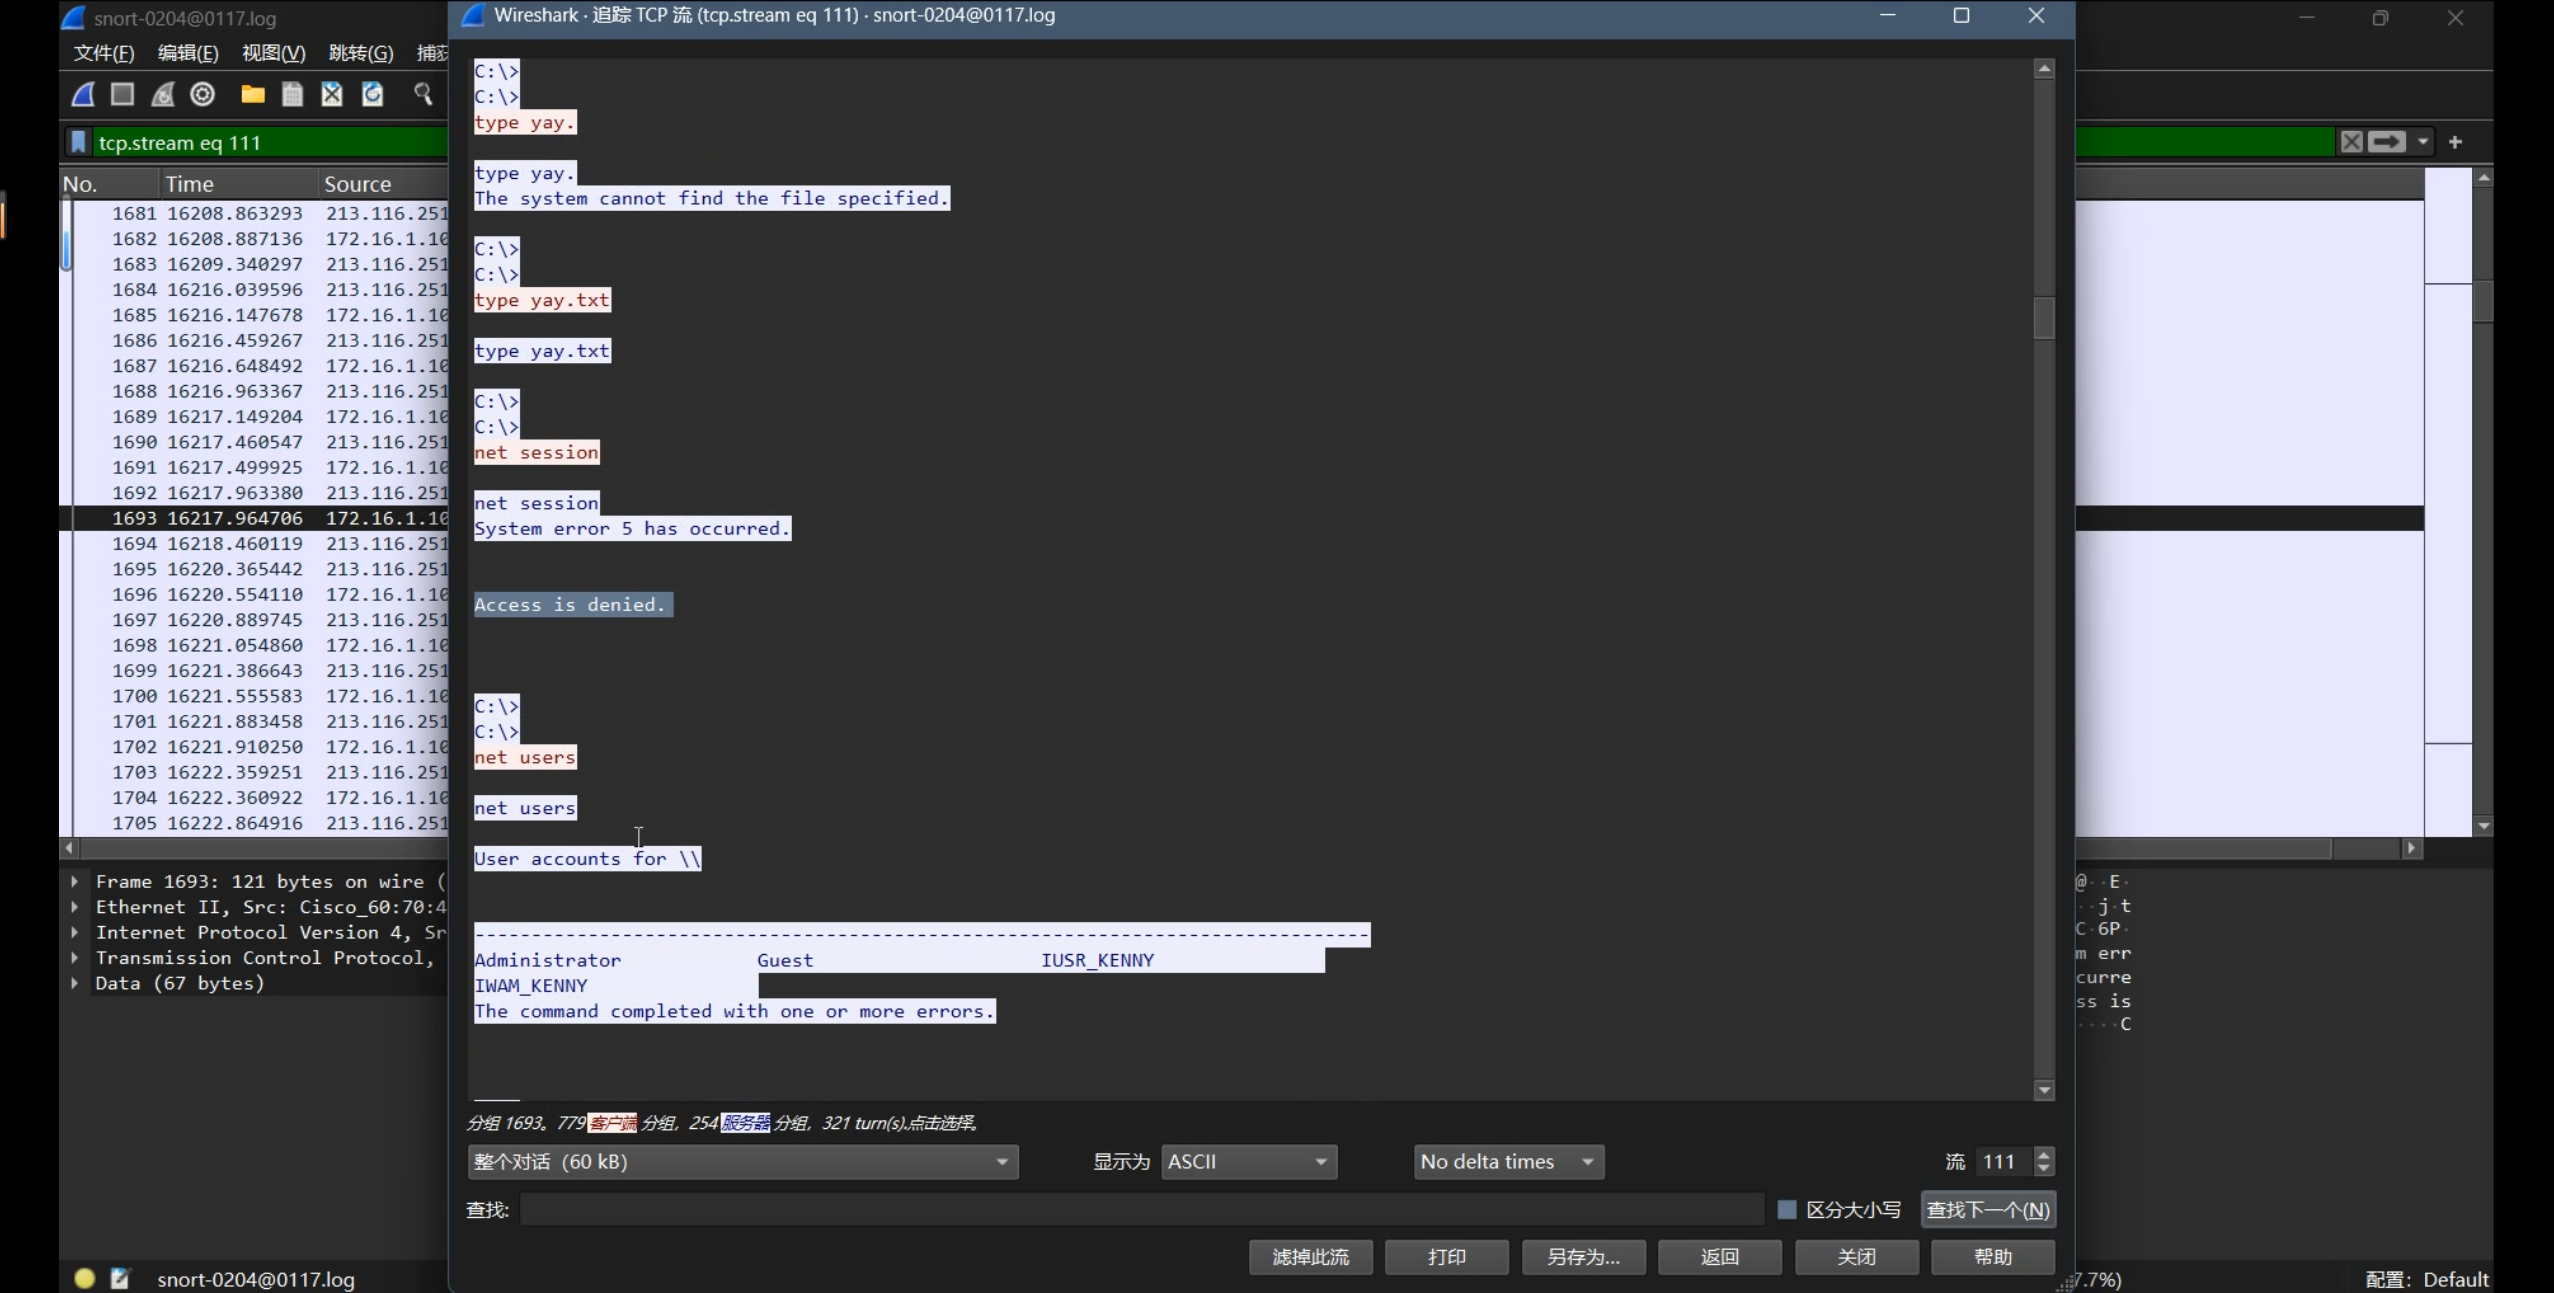Click the 滤掉此流 button
The image size is (2554, 1293).
1310,1256
